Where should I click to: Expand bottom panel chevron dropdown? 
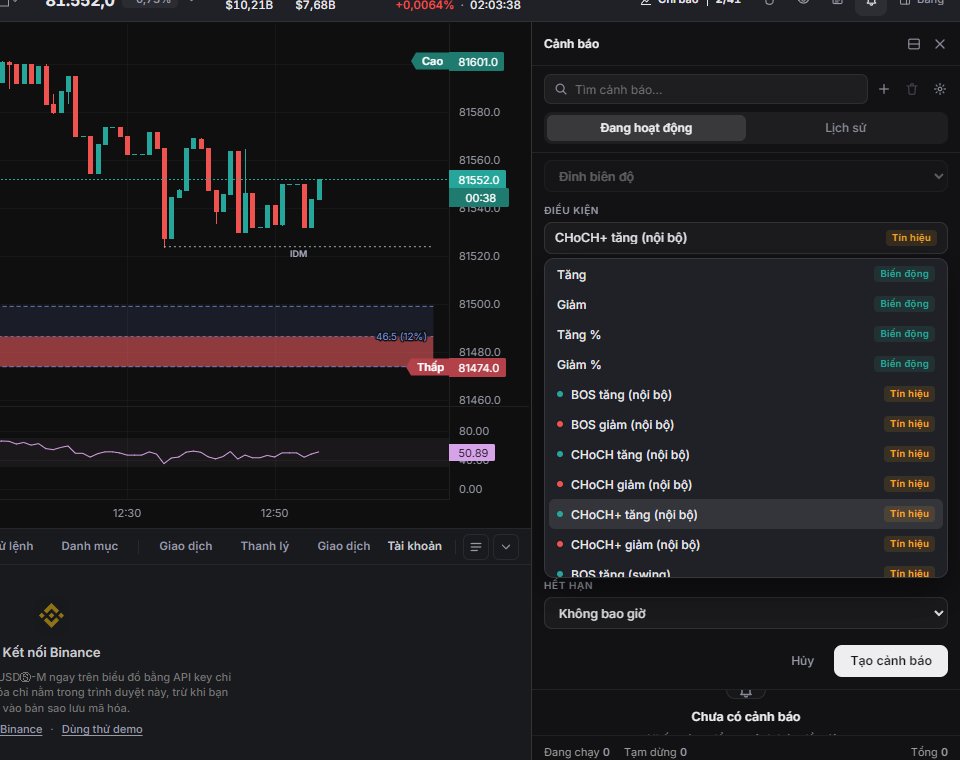pos(506,547)
